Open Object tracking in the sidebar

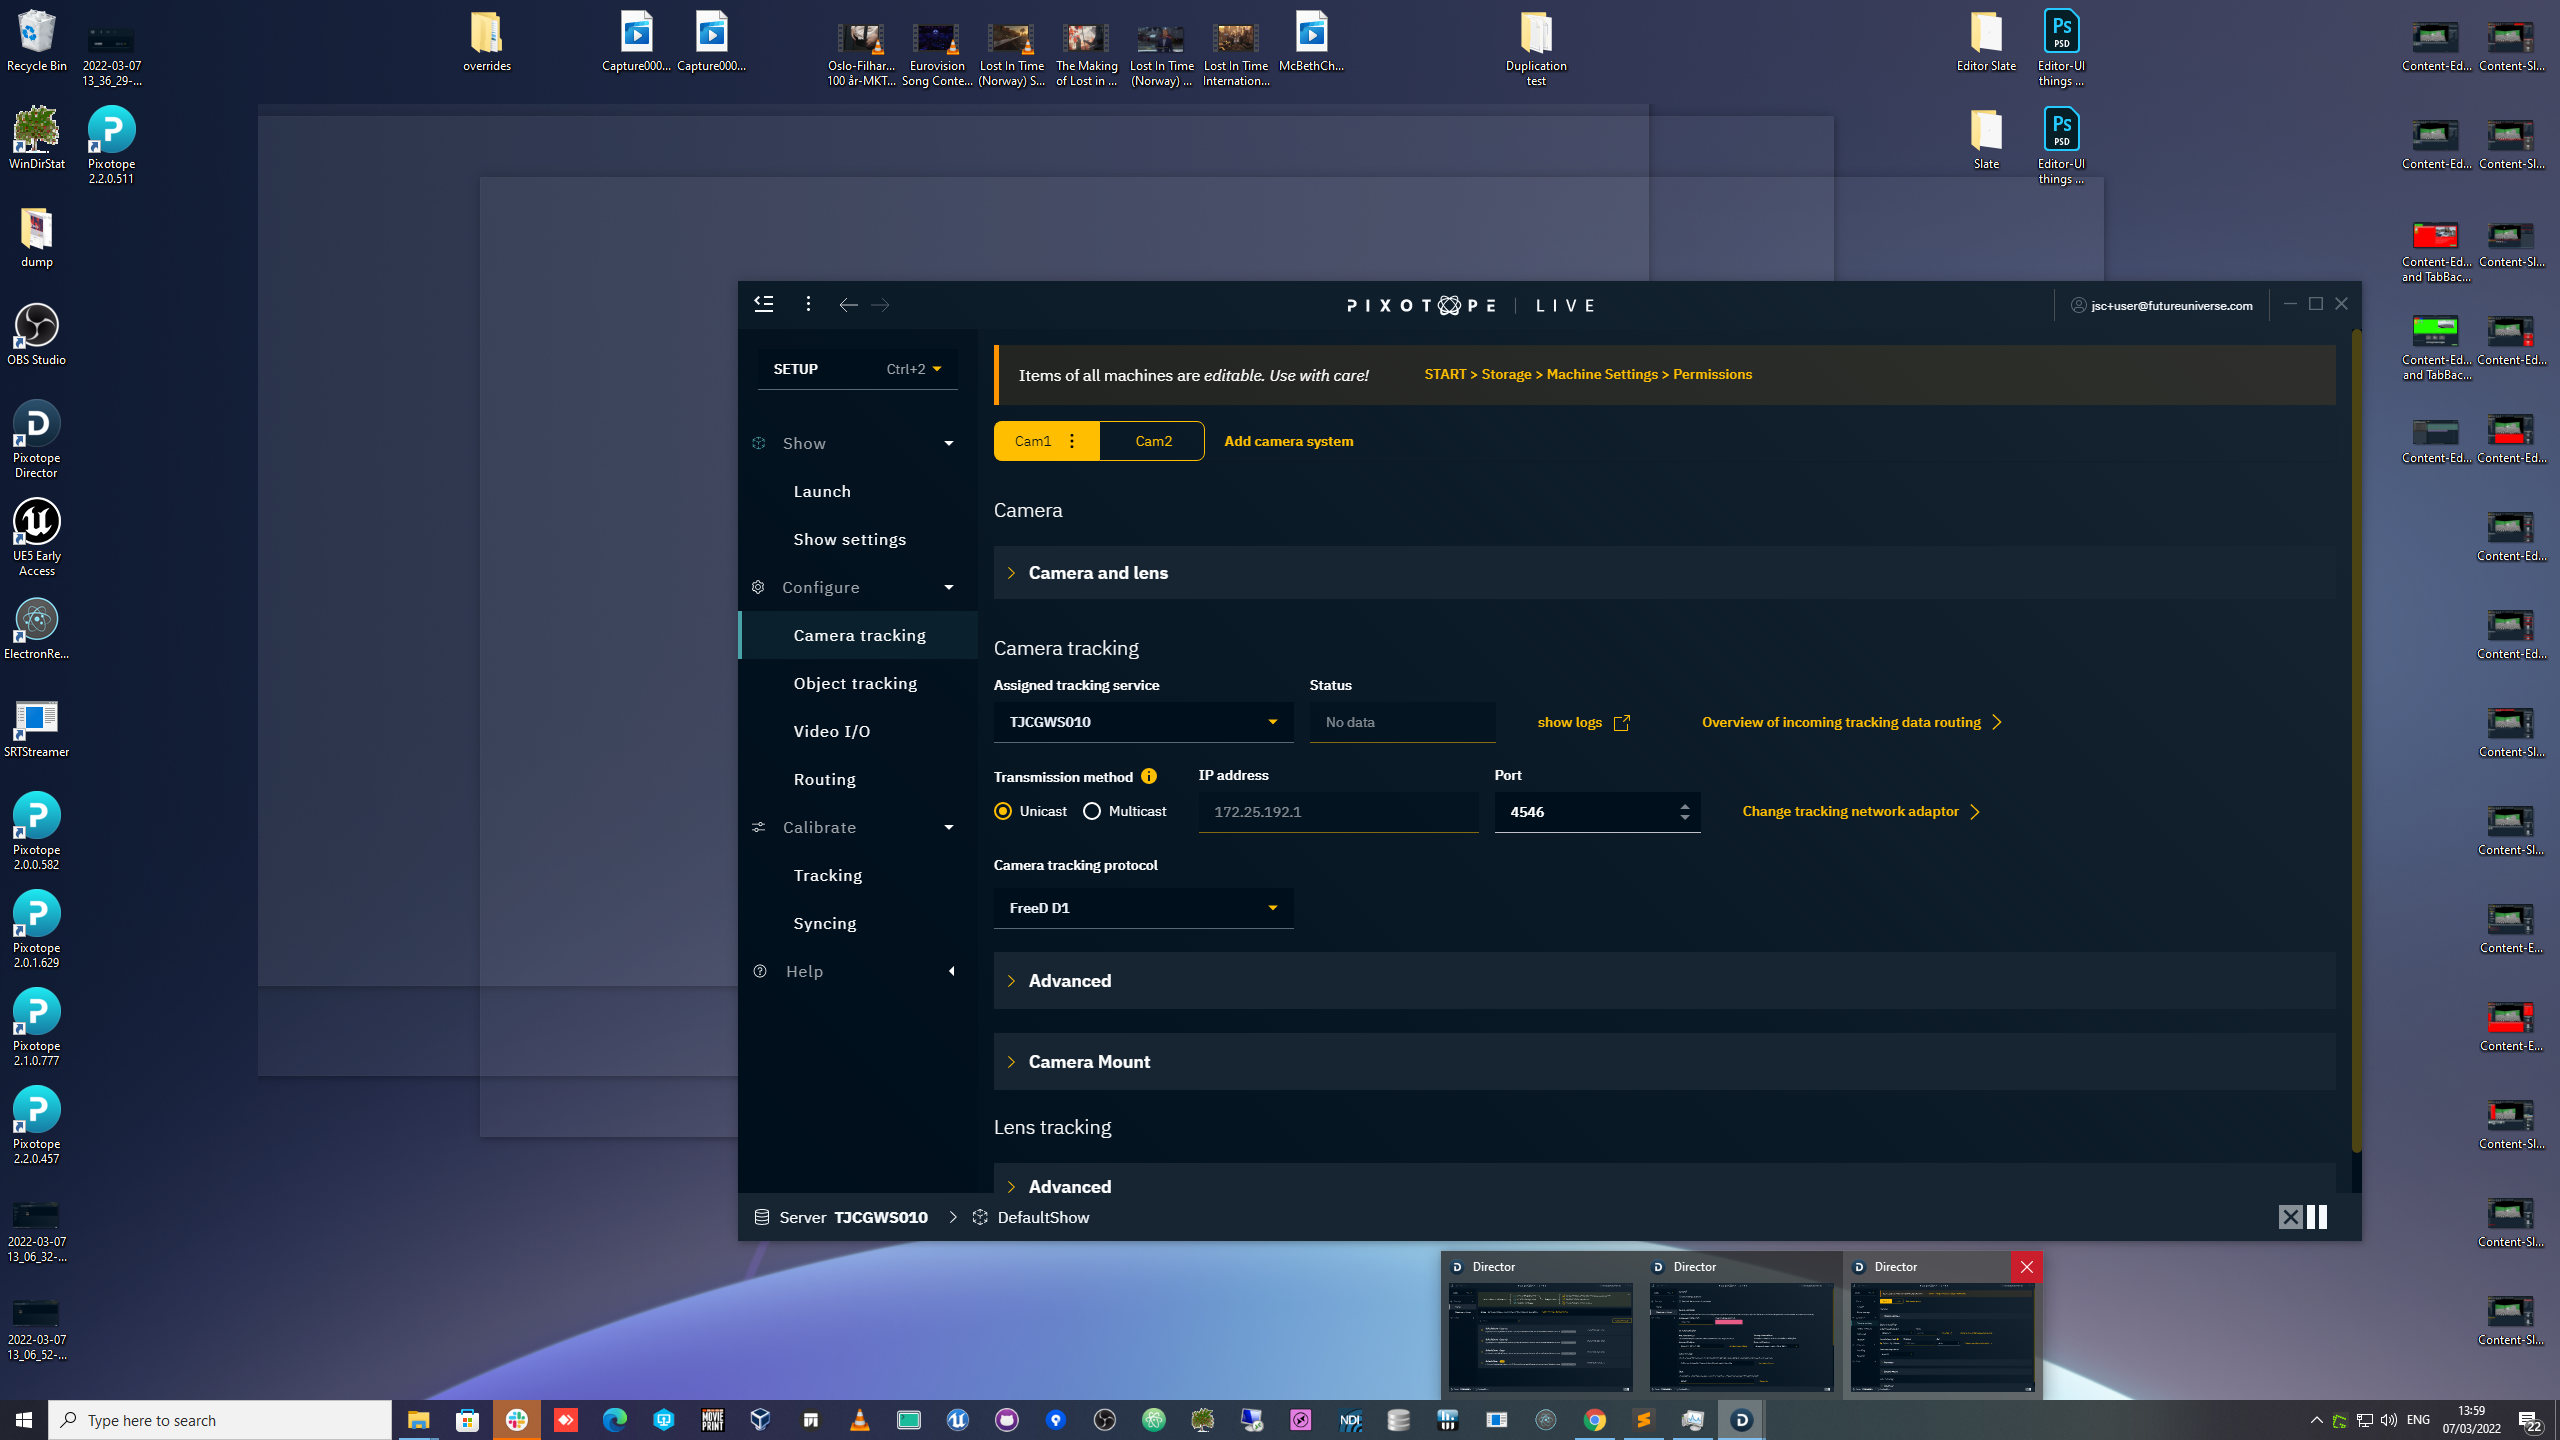(855, 683)
